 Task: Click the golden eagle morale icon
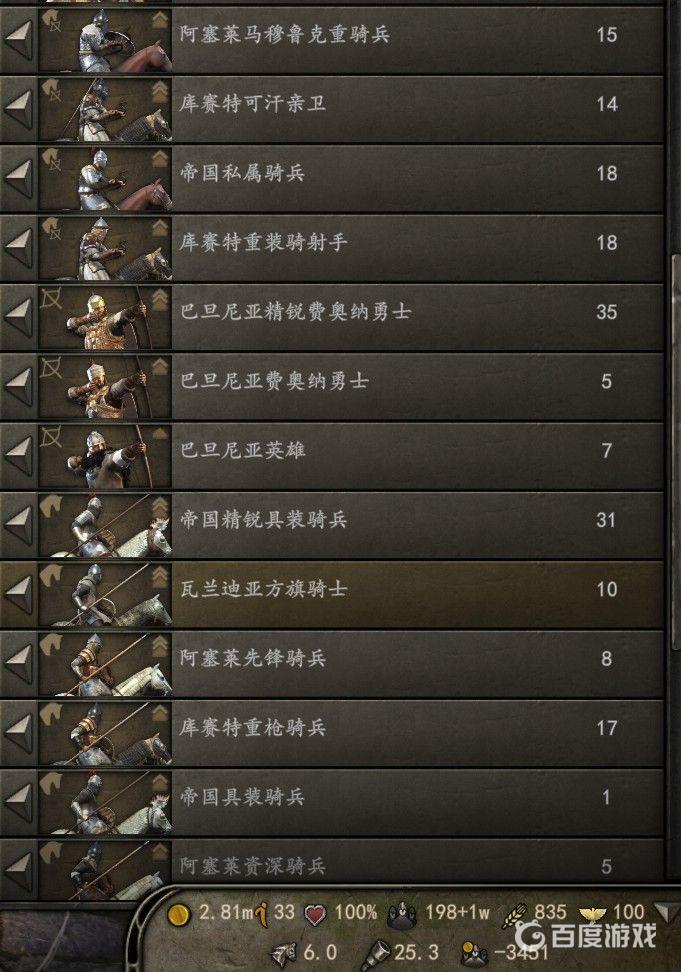[x=592, y=913]
